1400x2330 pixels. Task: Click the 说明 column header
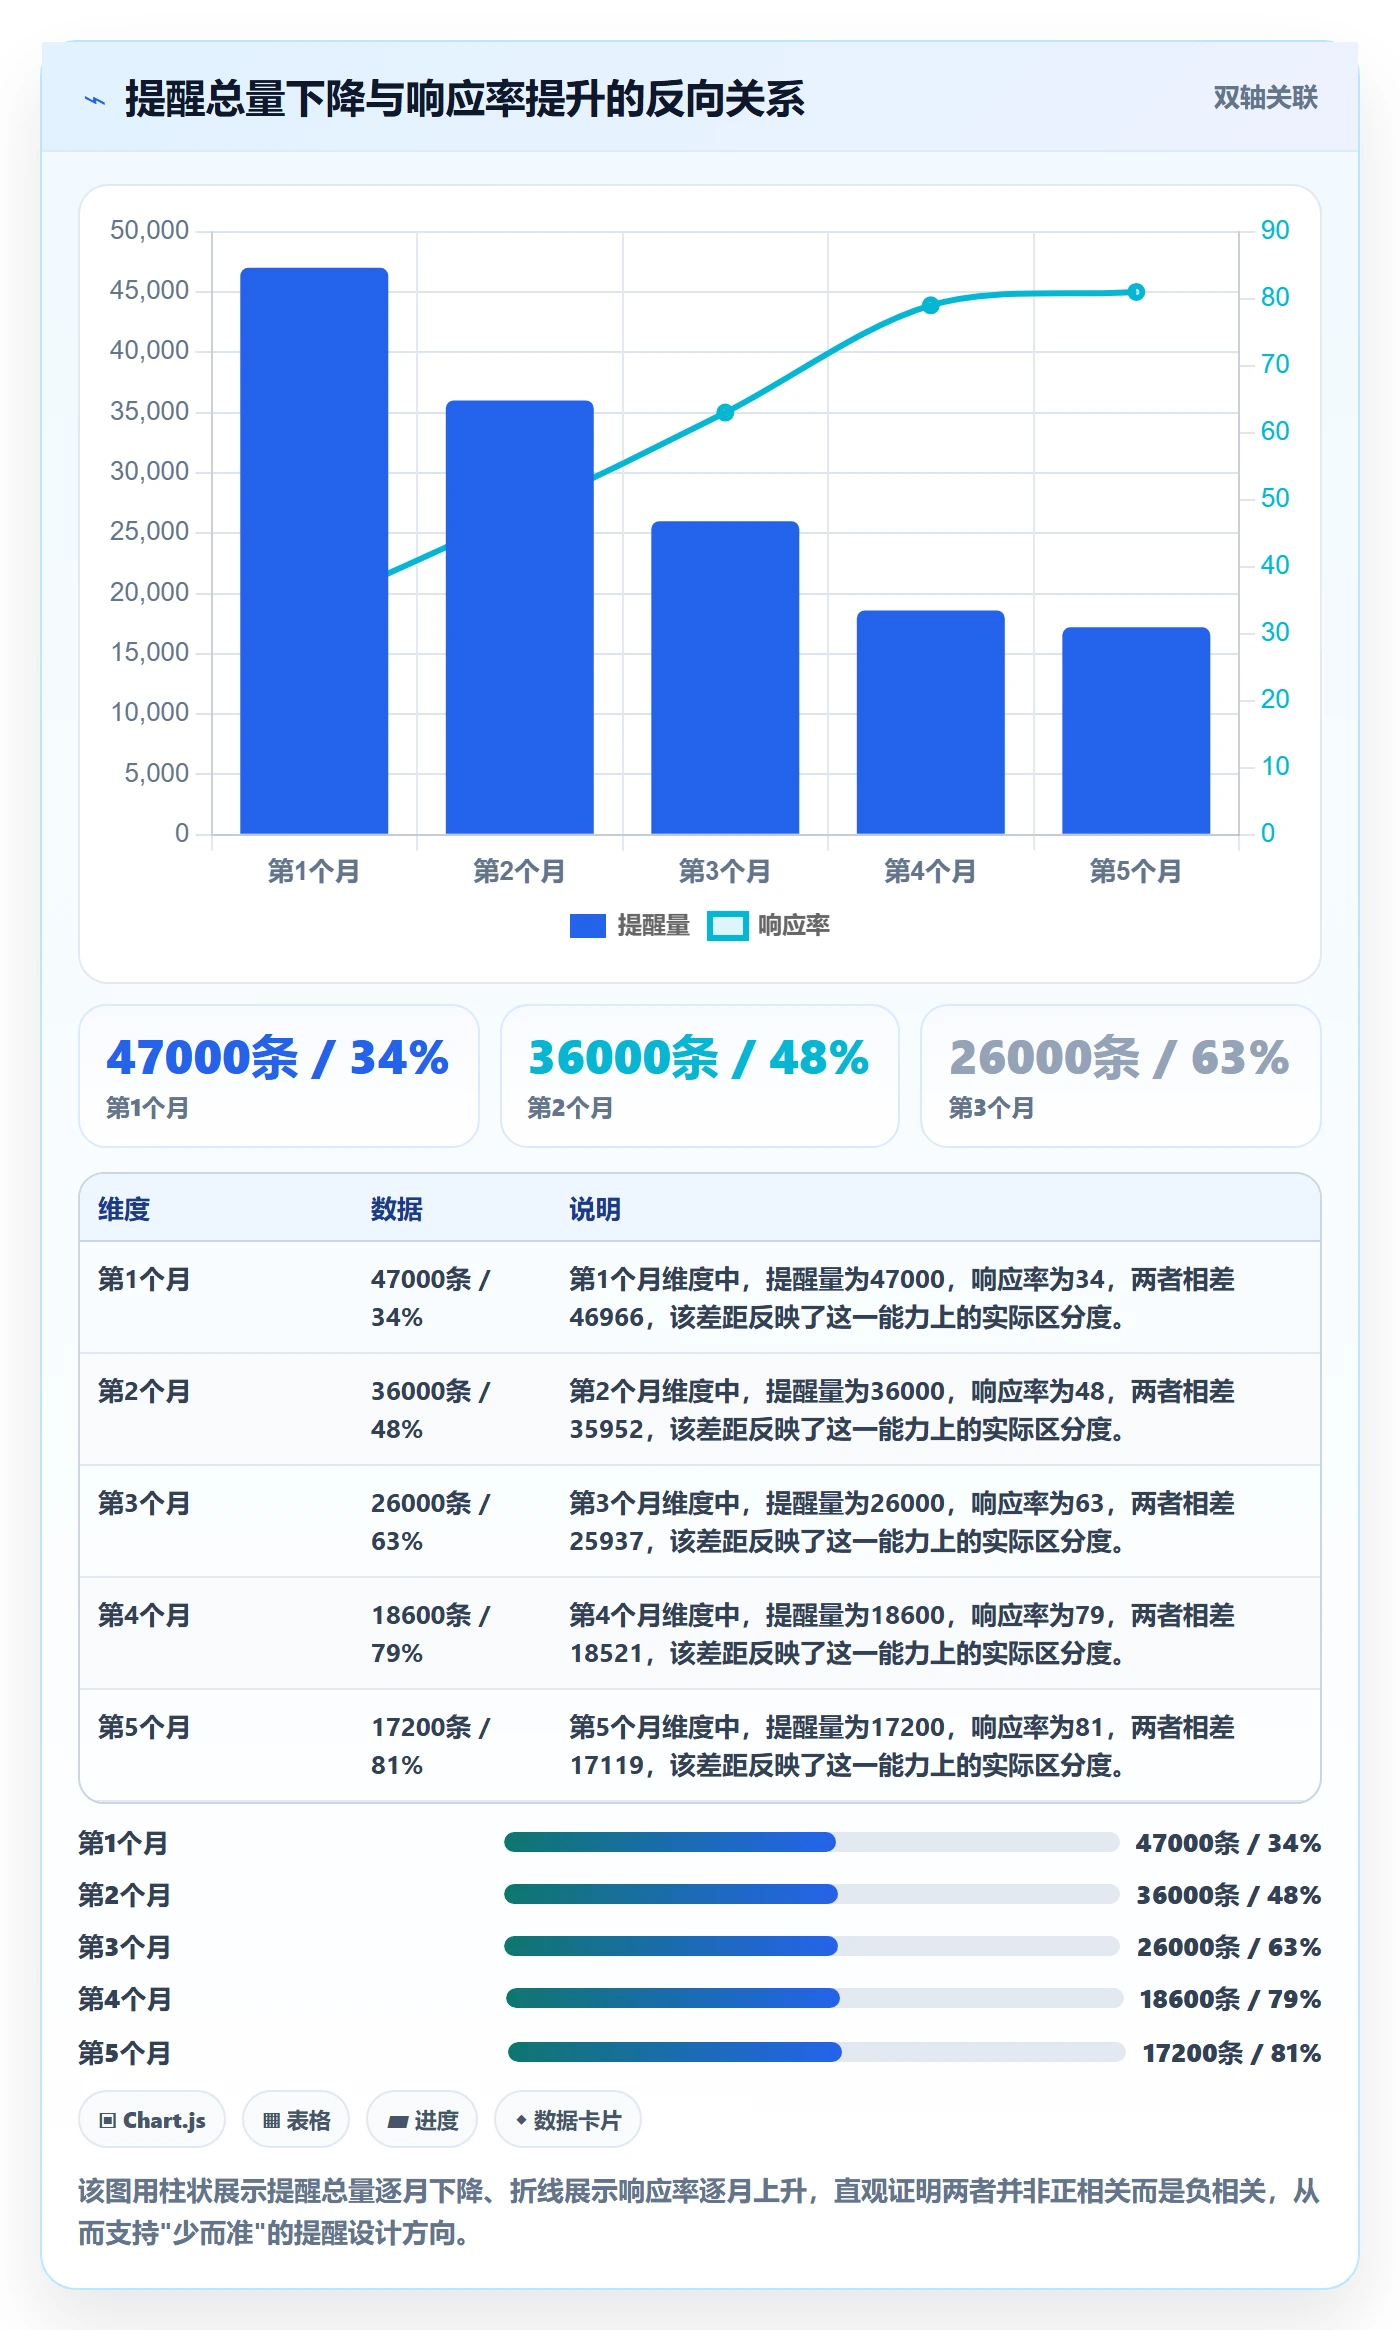tap(595, 1209)
